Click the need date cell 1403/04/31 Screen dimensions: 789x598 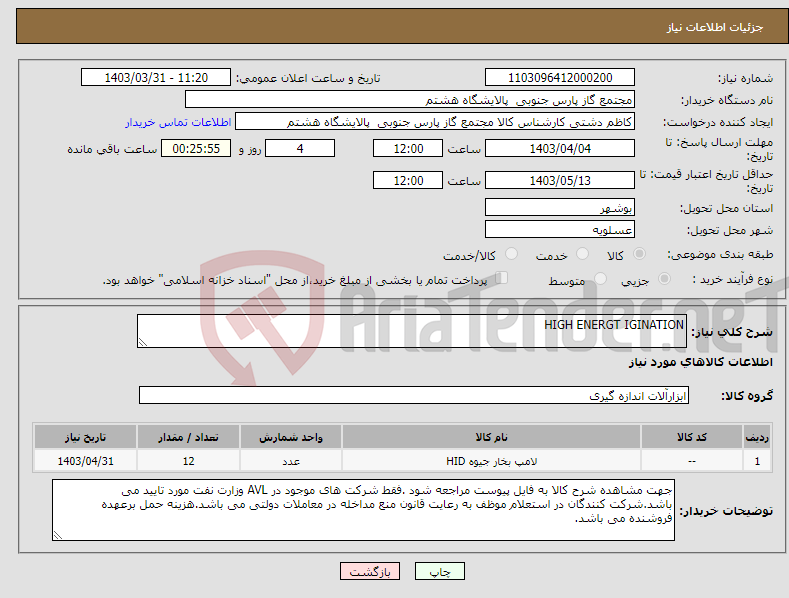coord(85,461)
